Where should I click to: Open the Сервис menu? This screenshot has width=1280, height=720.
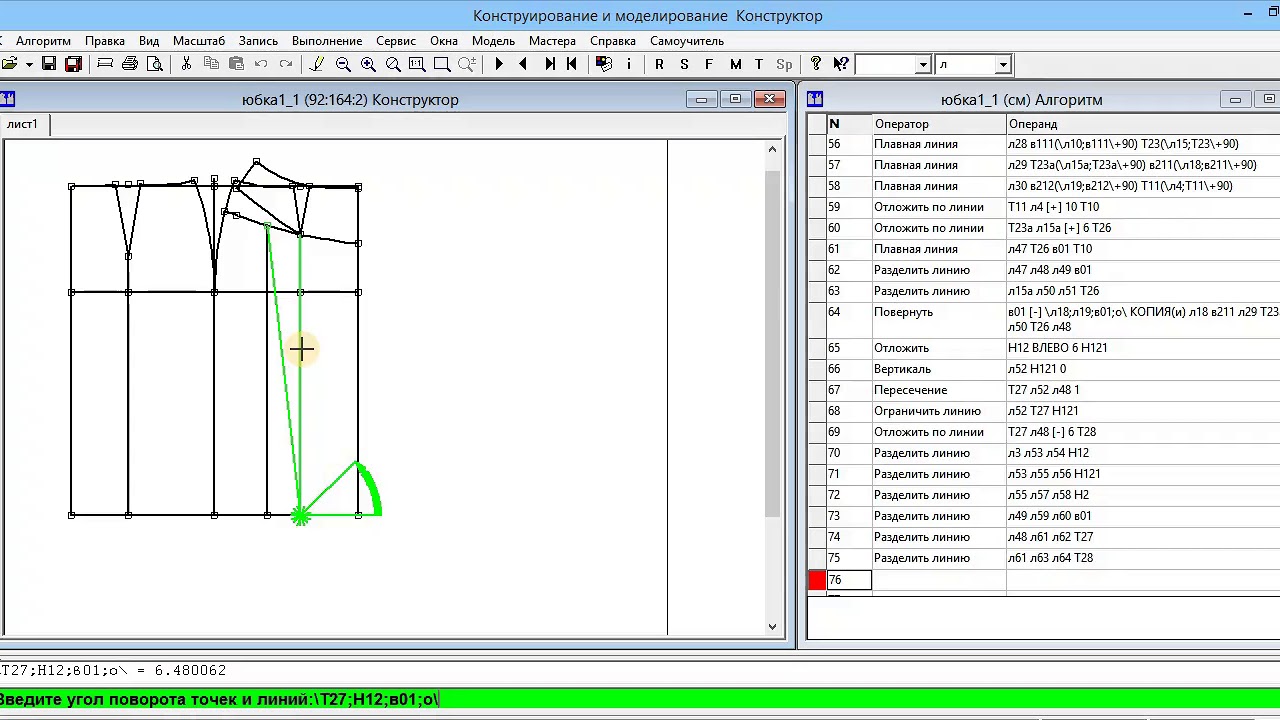[396, 41]
